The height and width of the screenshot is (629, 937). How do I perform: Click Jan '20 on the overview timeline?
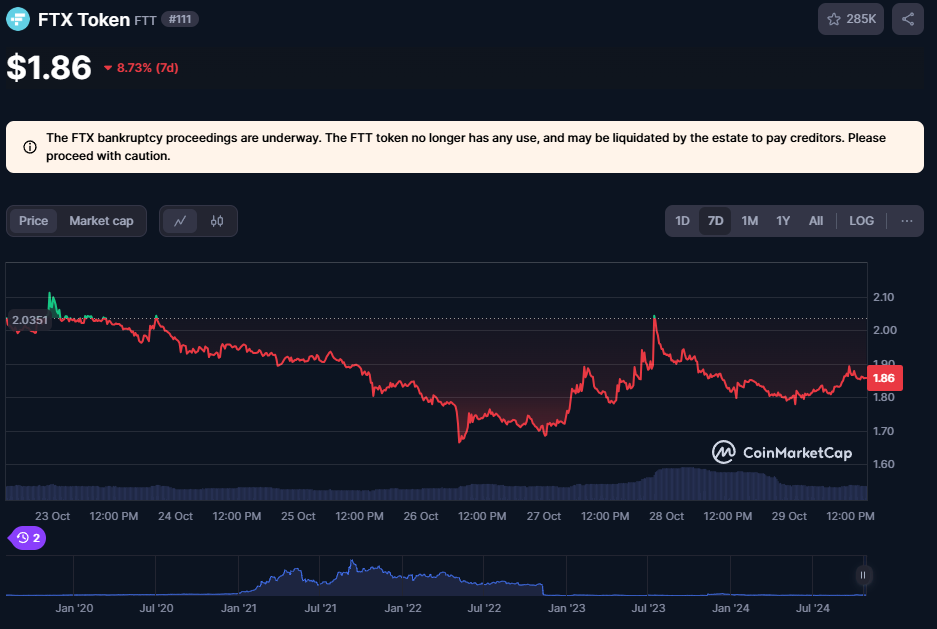74,608
